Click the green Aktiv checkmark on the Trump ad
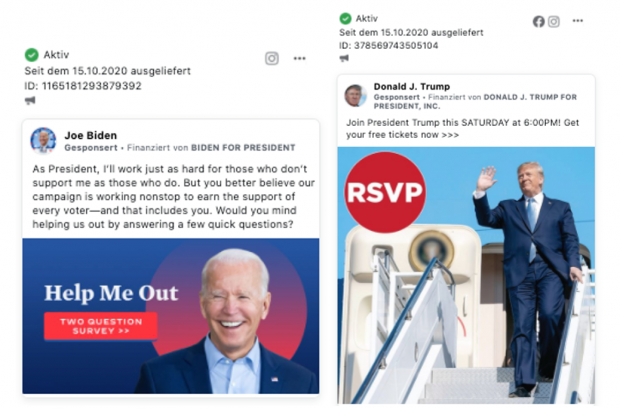620x409 pixels. 345,18
